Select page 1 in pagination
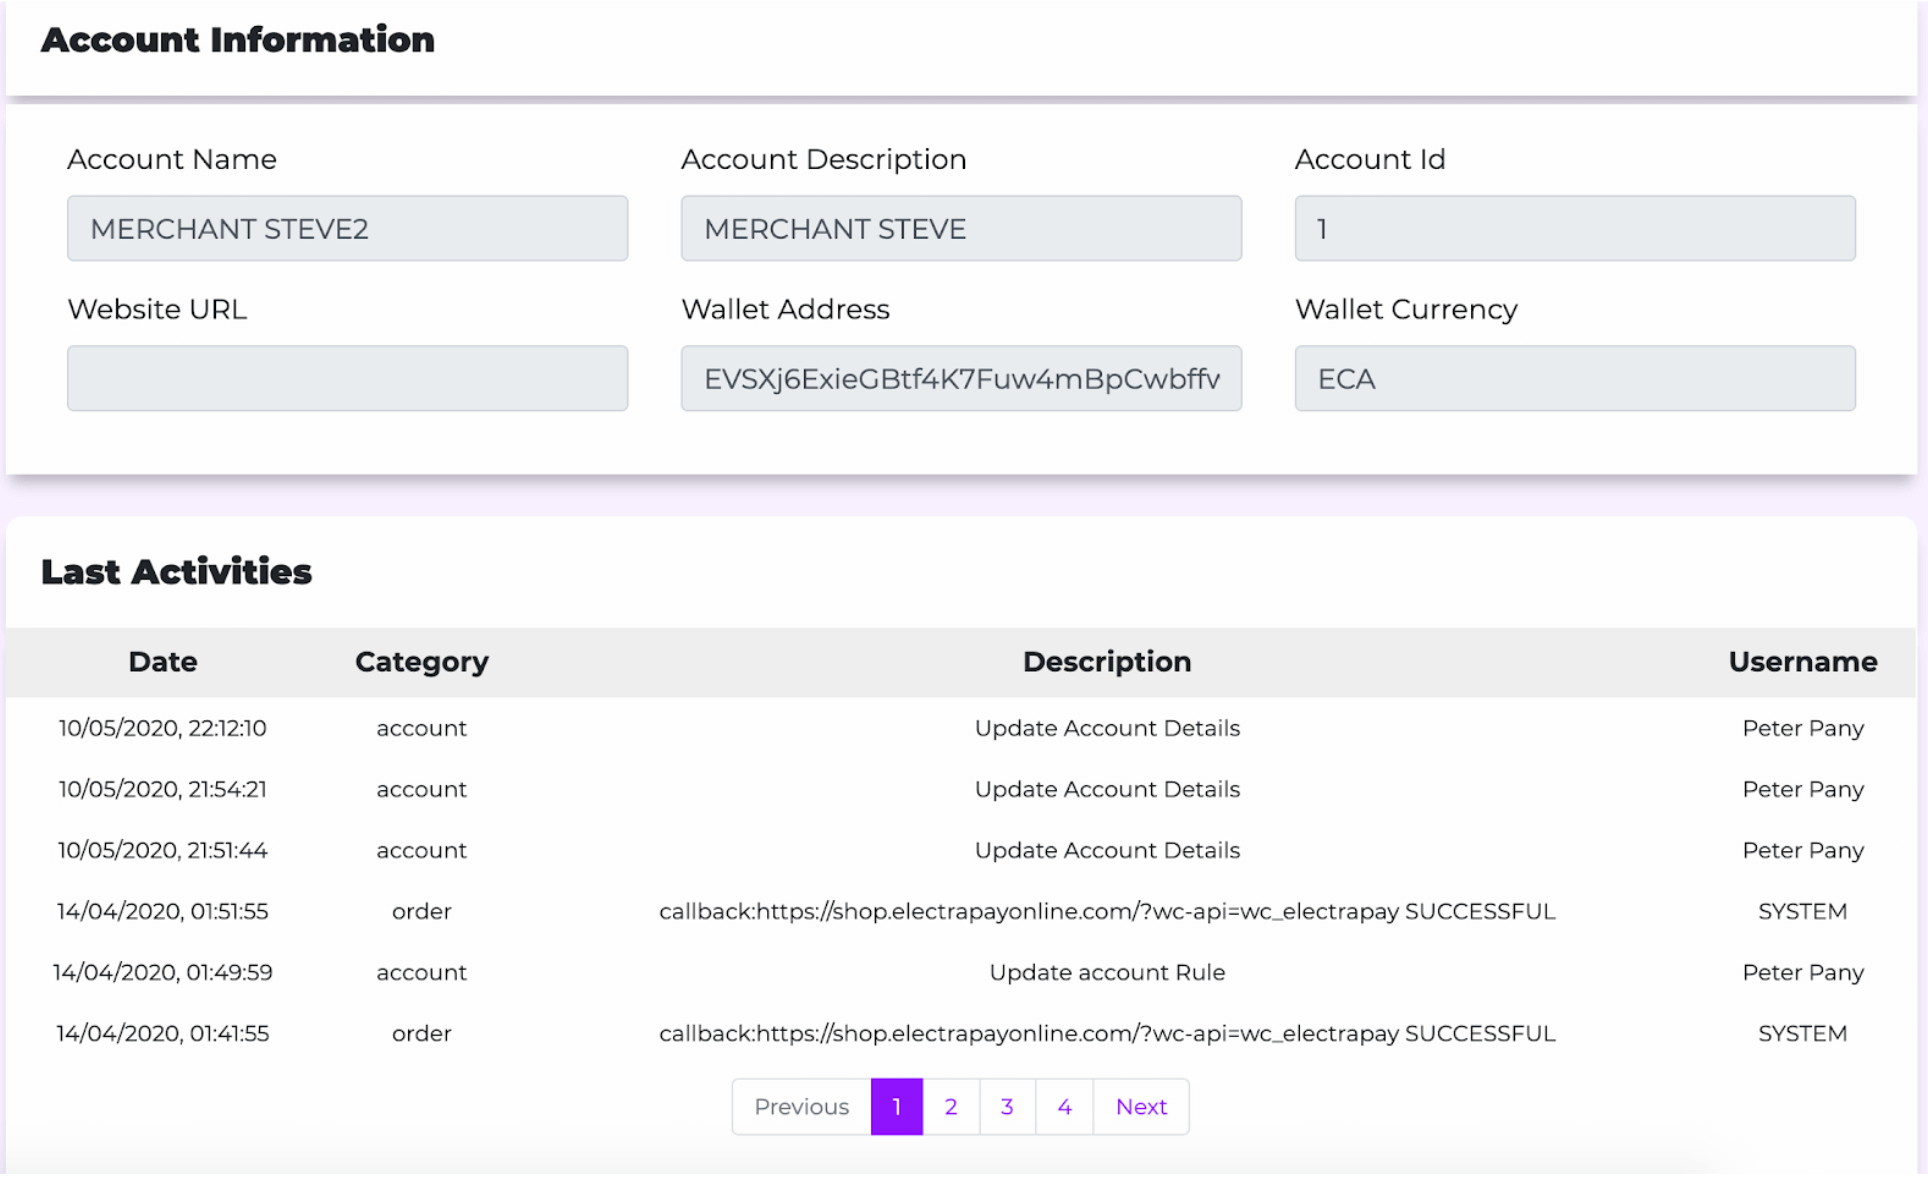 [x=897, y=1106]
